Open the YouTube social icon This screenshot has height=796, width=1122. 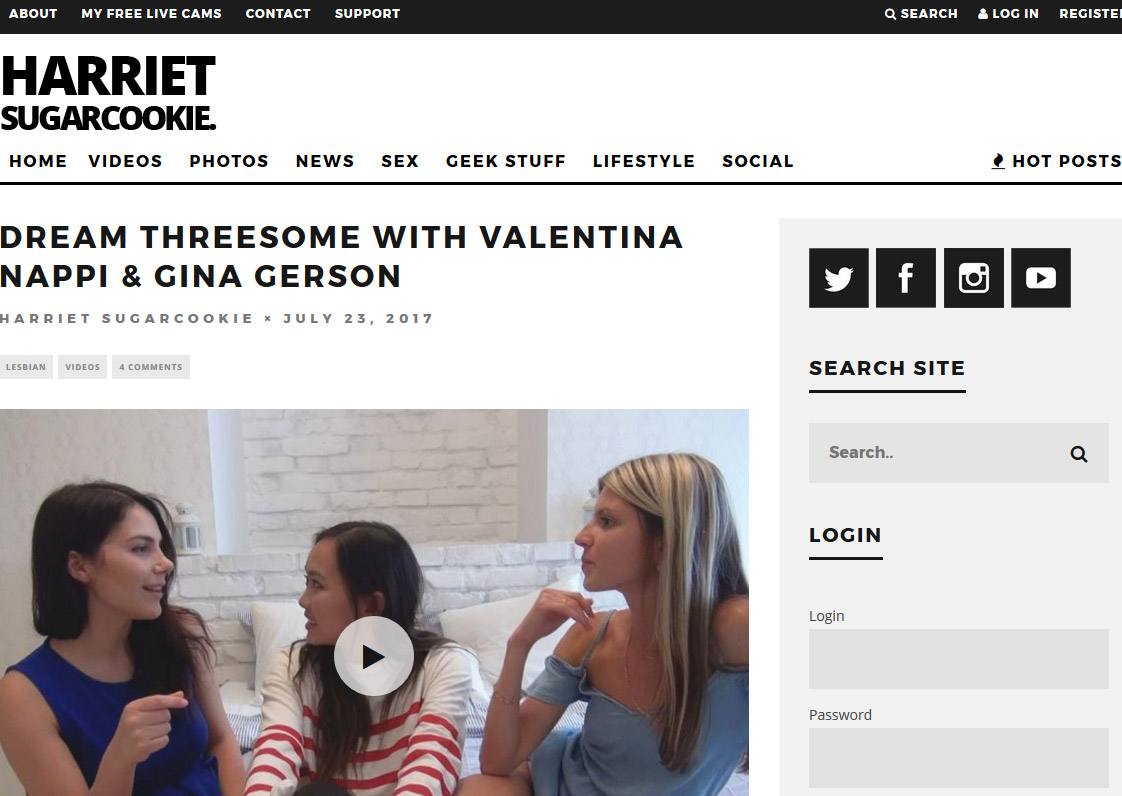tap(1041, 278)
